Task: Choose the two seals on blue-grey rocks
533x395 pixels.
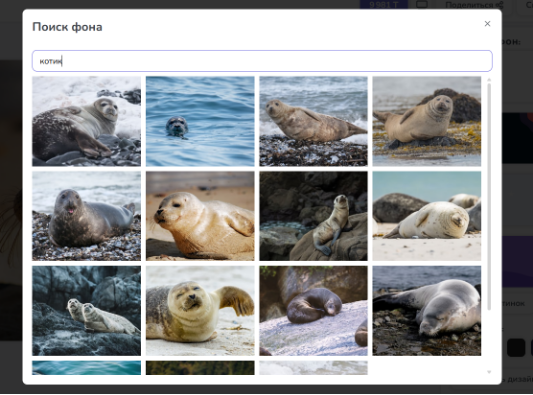Action: click(x=86, y=311)
